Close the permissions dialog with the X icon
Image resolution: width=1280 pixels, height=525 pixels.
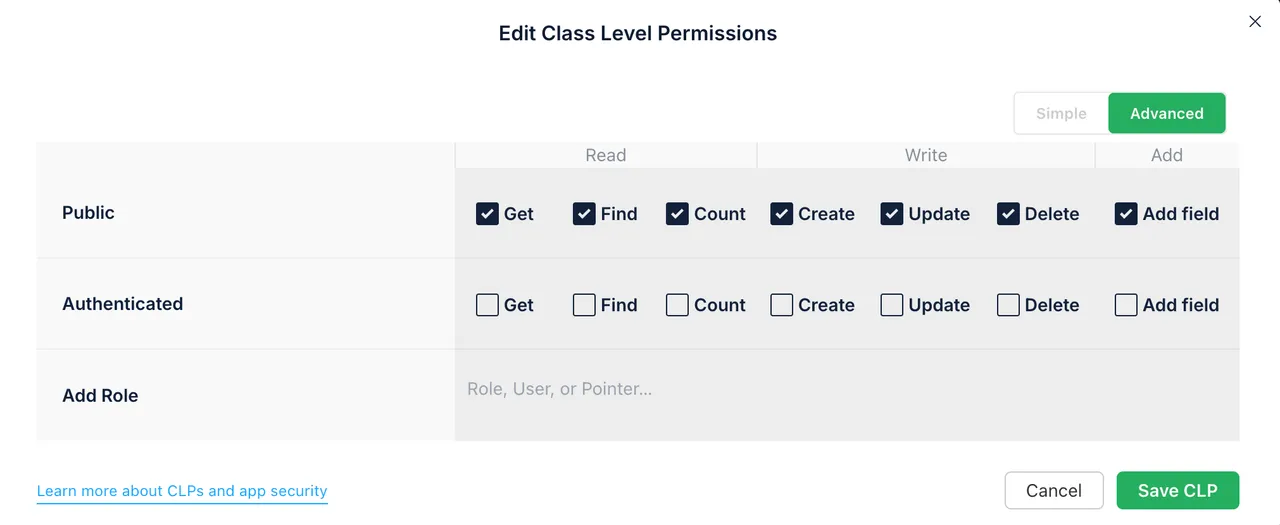pos(1255,21)
